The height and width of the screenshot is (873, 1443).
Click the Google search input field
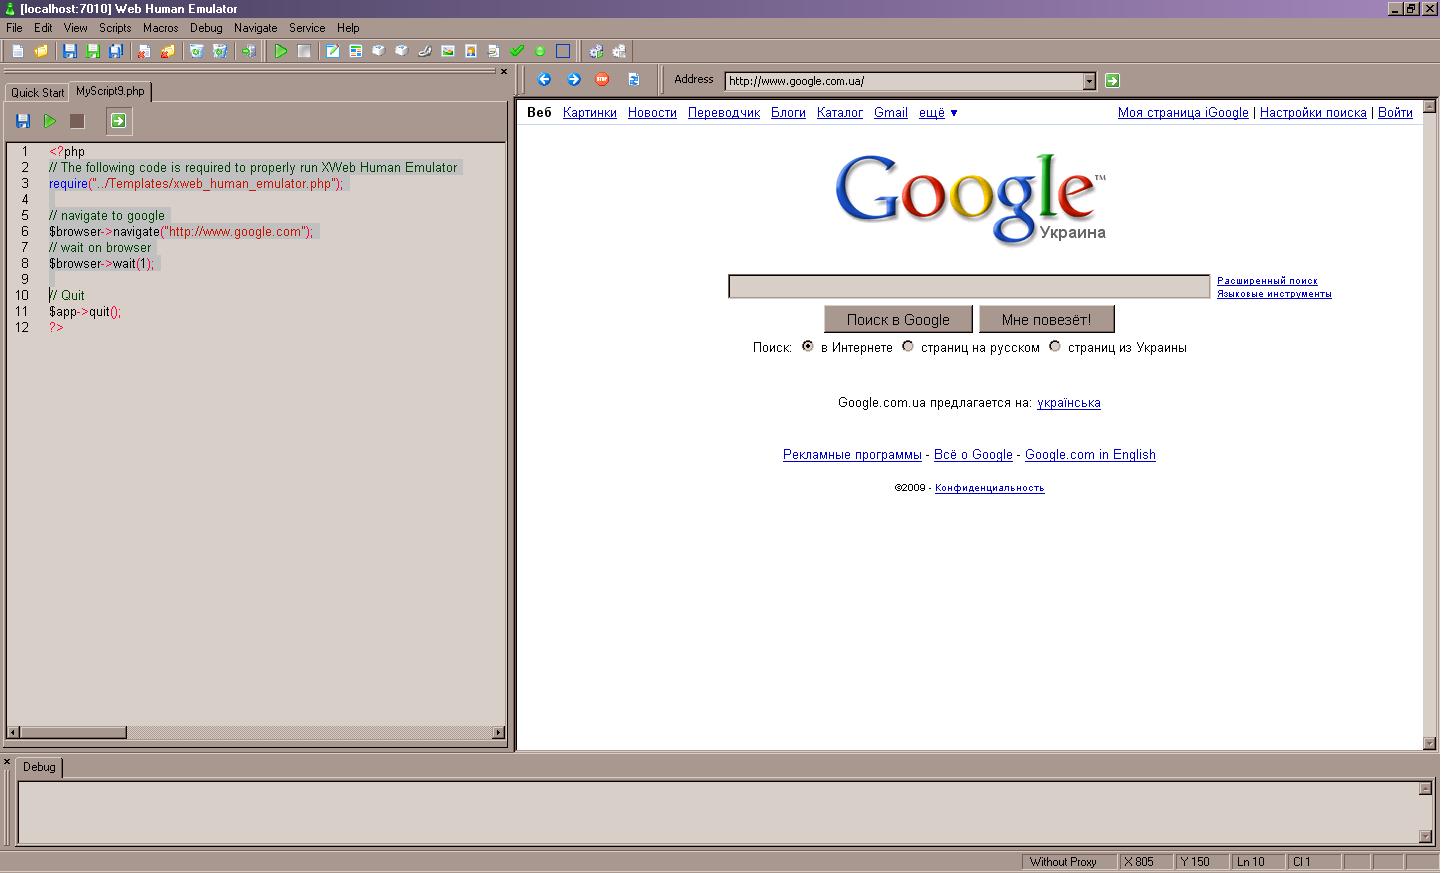point(969,287)
